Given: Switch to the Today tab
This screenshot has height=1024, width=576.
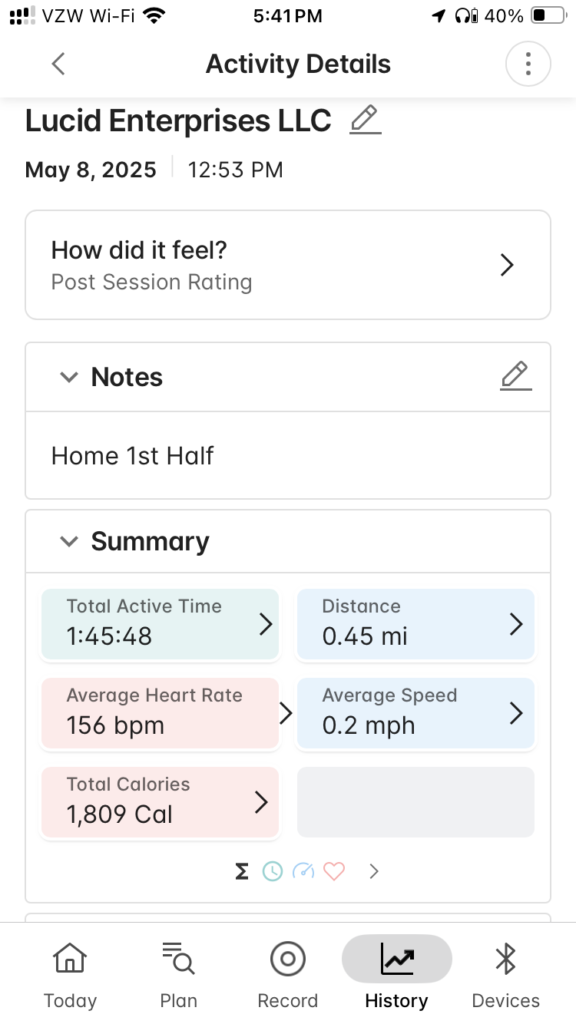Looking at the screenshot, I should pyautogui.click(x=70, y=975).
